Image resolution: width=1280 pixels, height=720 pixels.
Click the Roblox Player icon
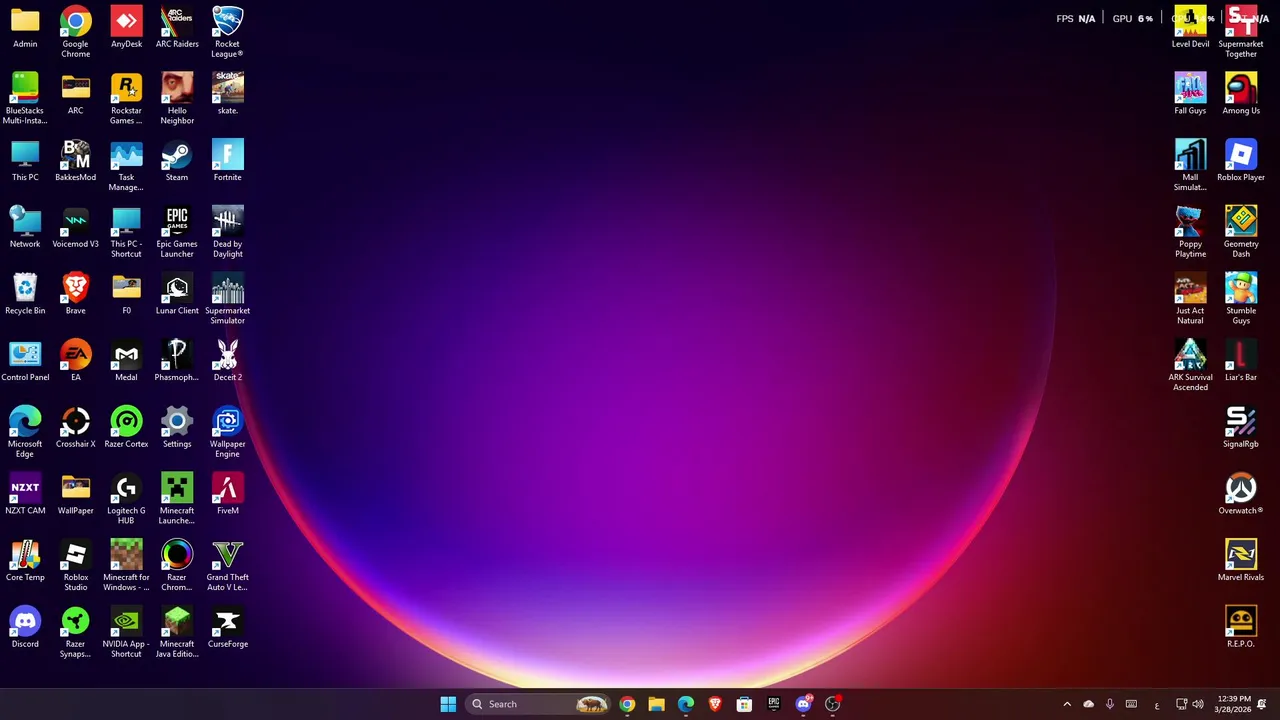coord(1241,155)
